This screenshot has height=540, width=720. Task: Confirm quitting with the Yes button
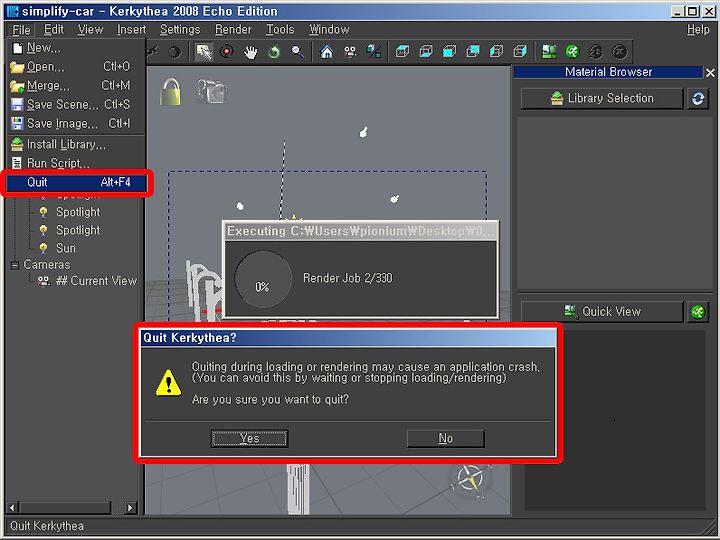coord(249,439)
